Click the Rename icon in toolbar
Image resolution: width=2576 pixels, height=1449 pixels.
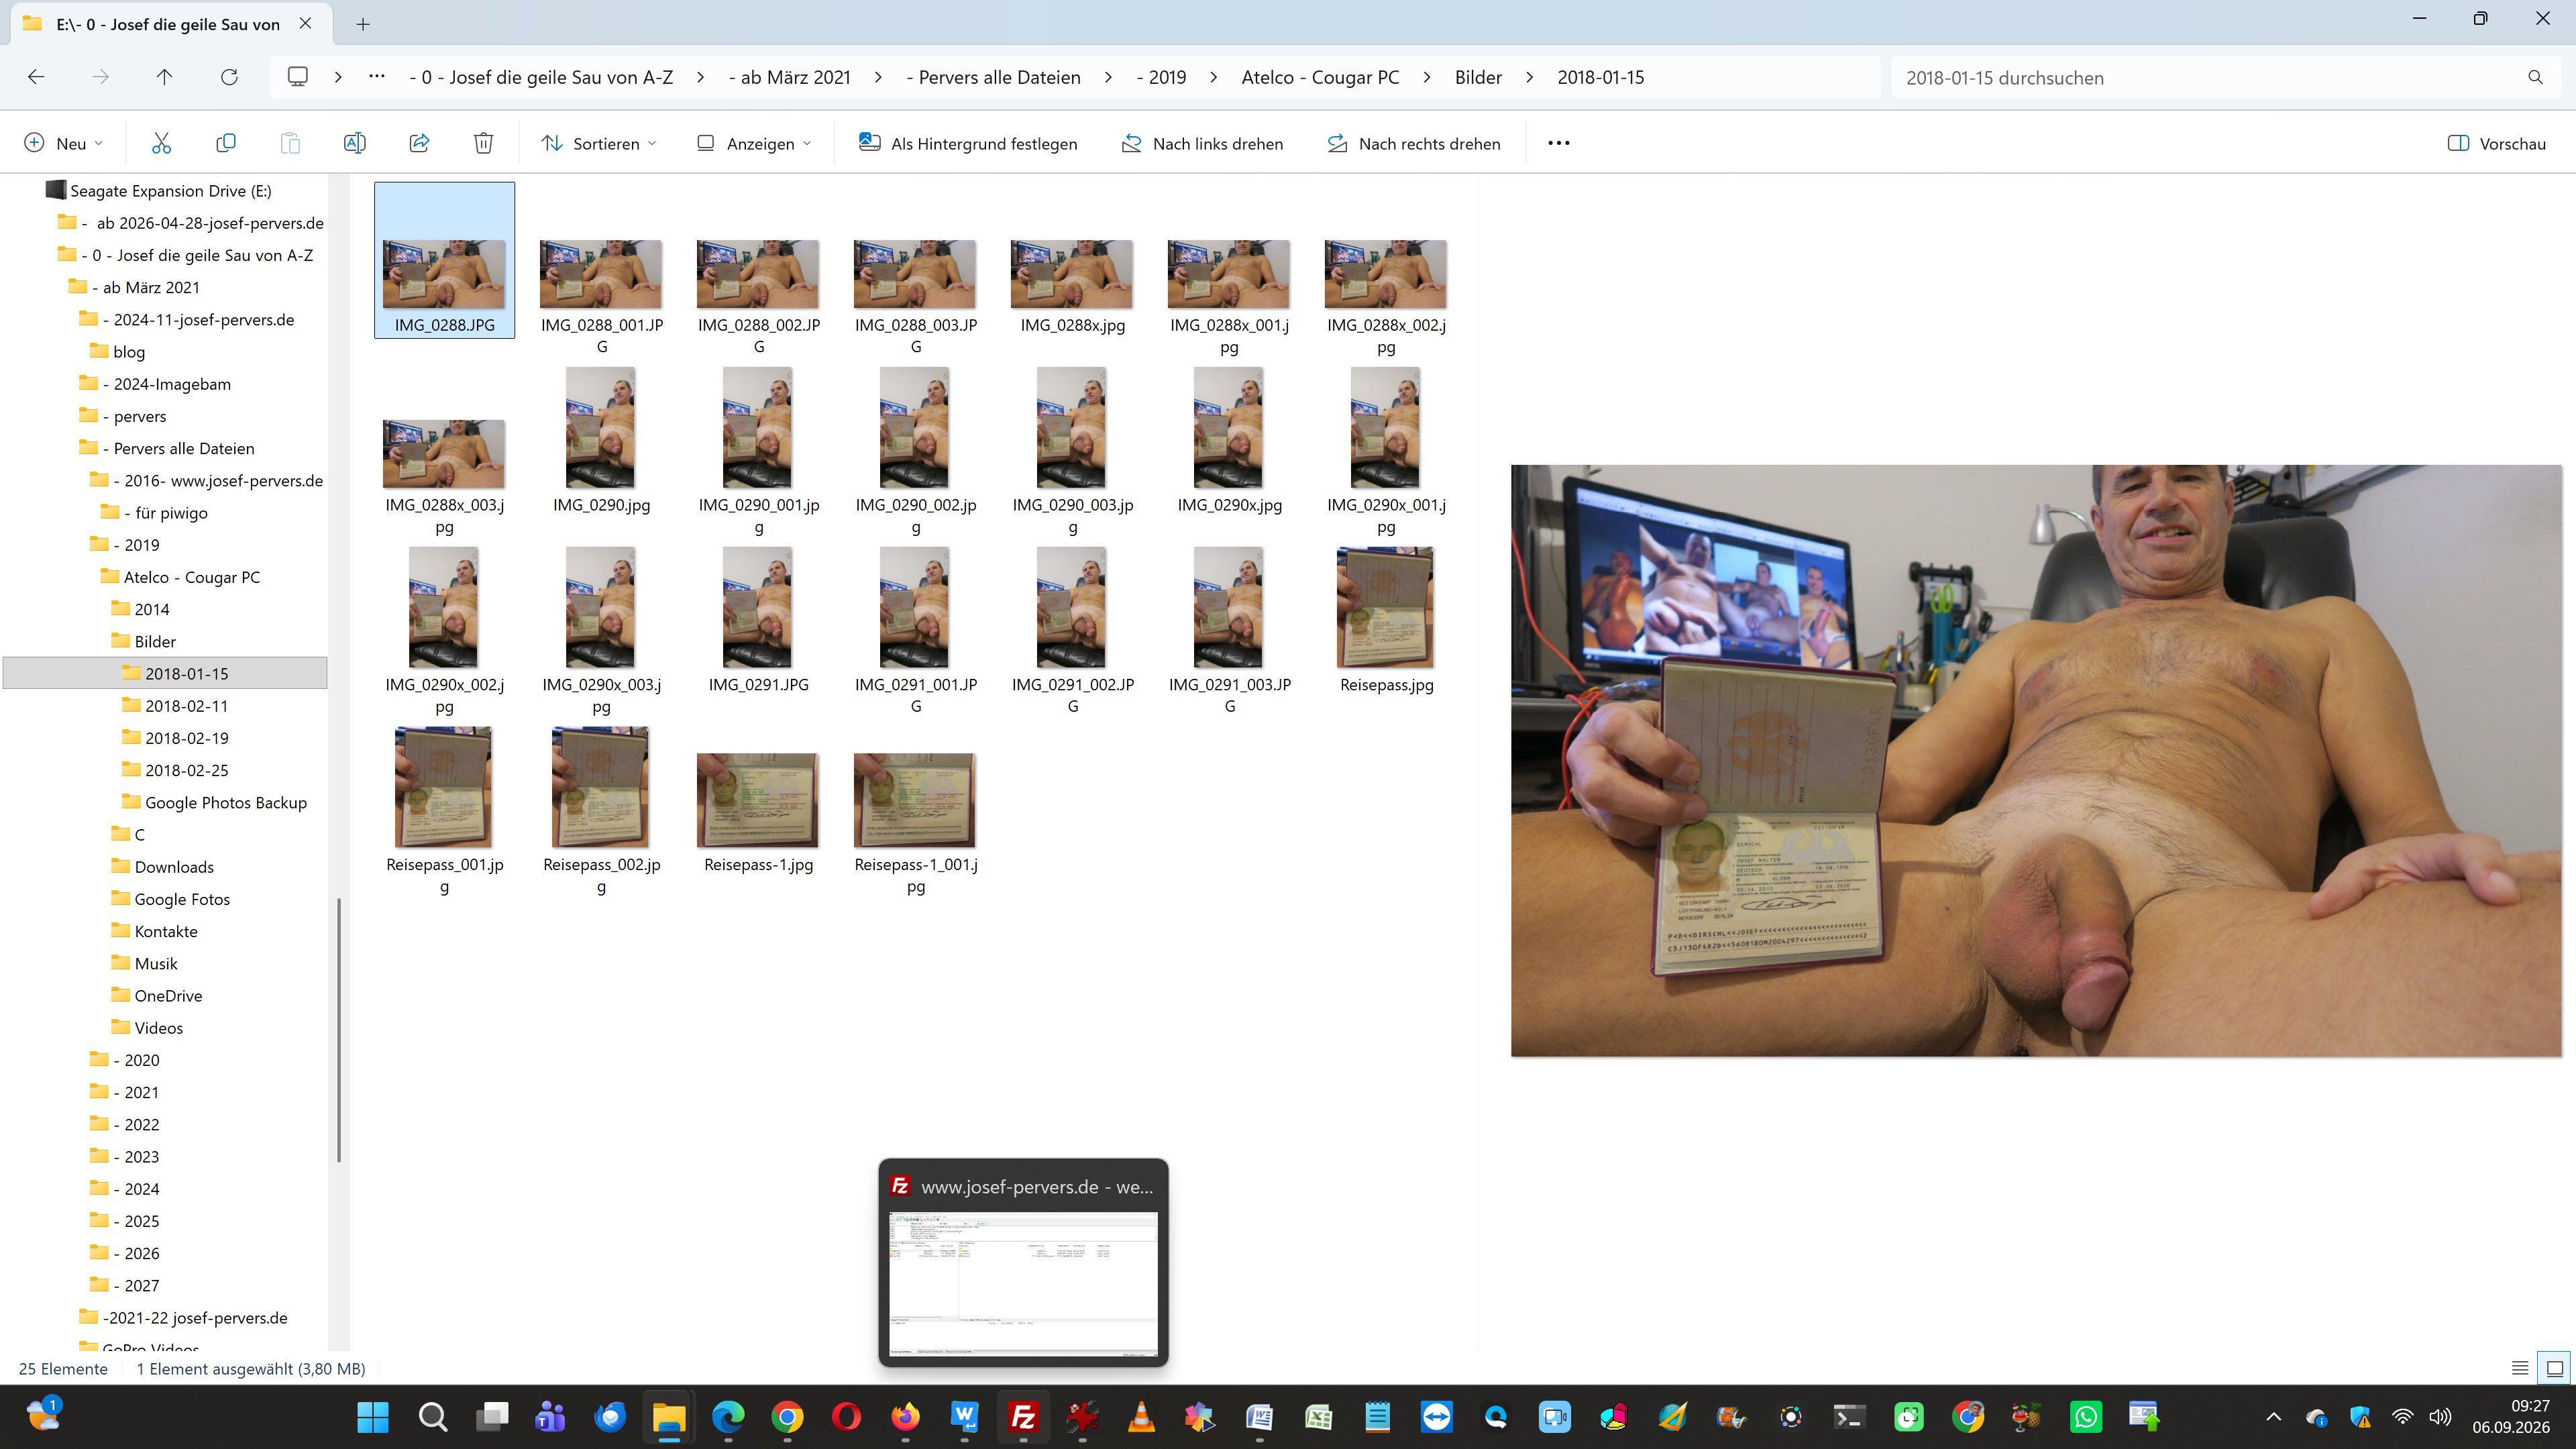click(x=354, y=143)
